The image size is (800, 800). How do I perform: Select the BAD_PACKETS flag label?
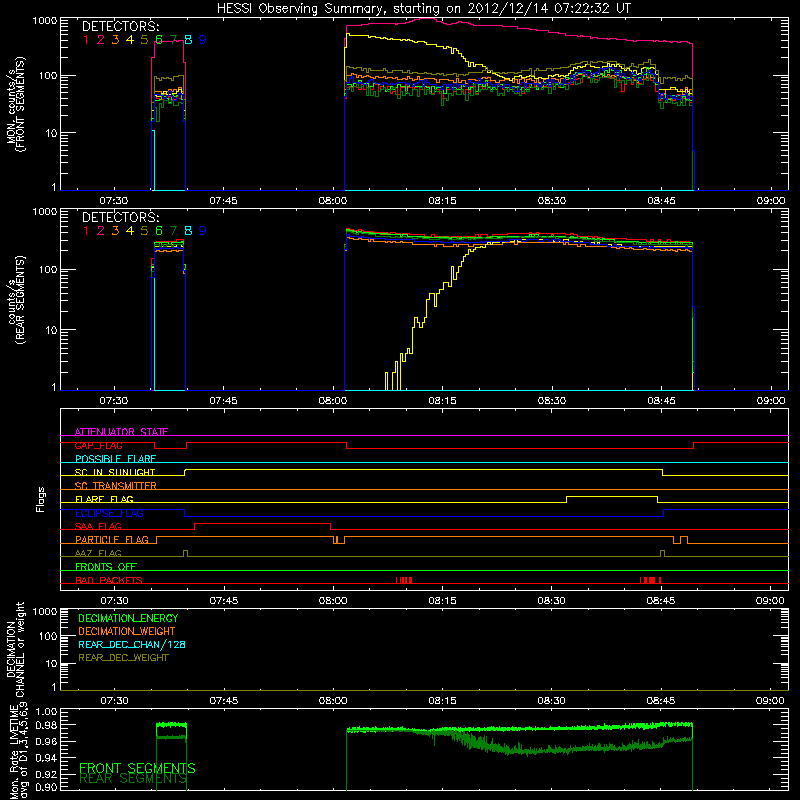pos(109,580)
